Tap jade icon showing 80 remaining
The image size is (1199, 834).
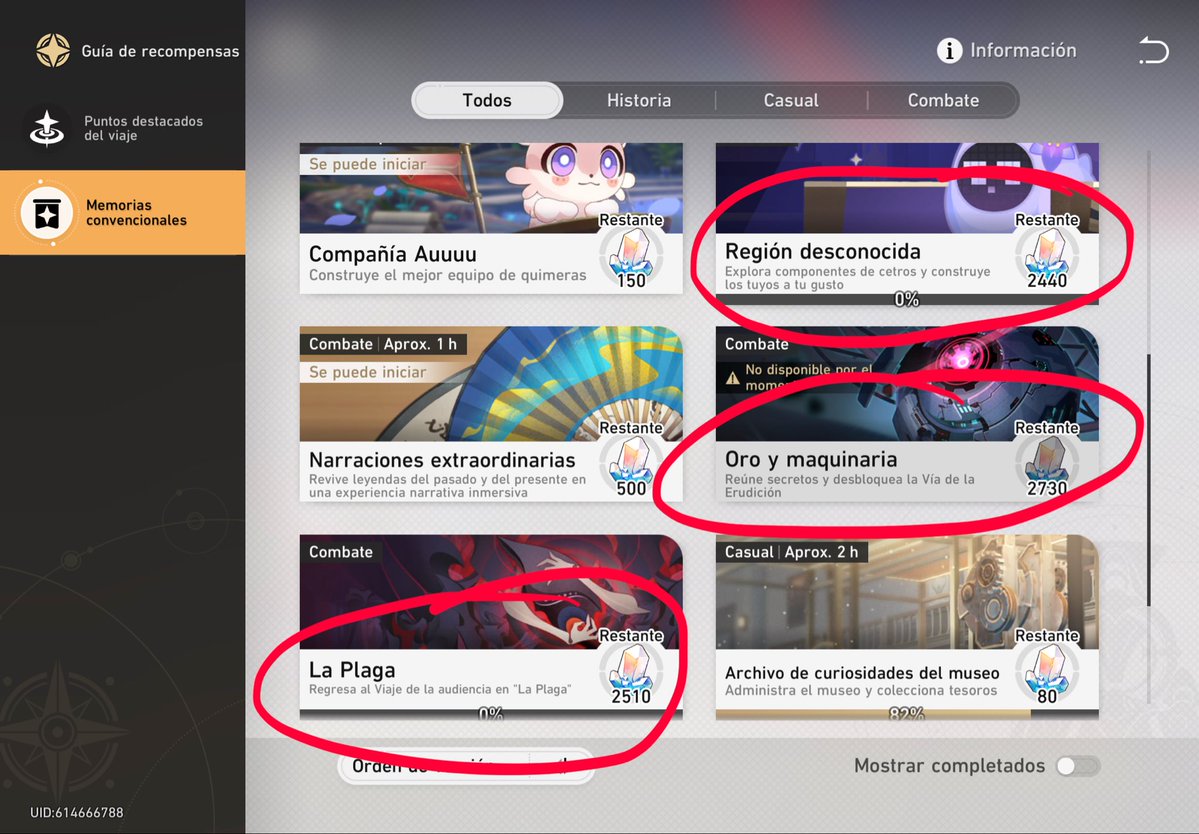click(x=1047, y=669)
